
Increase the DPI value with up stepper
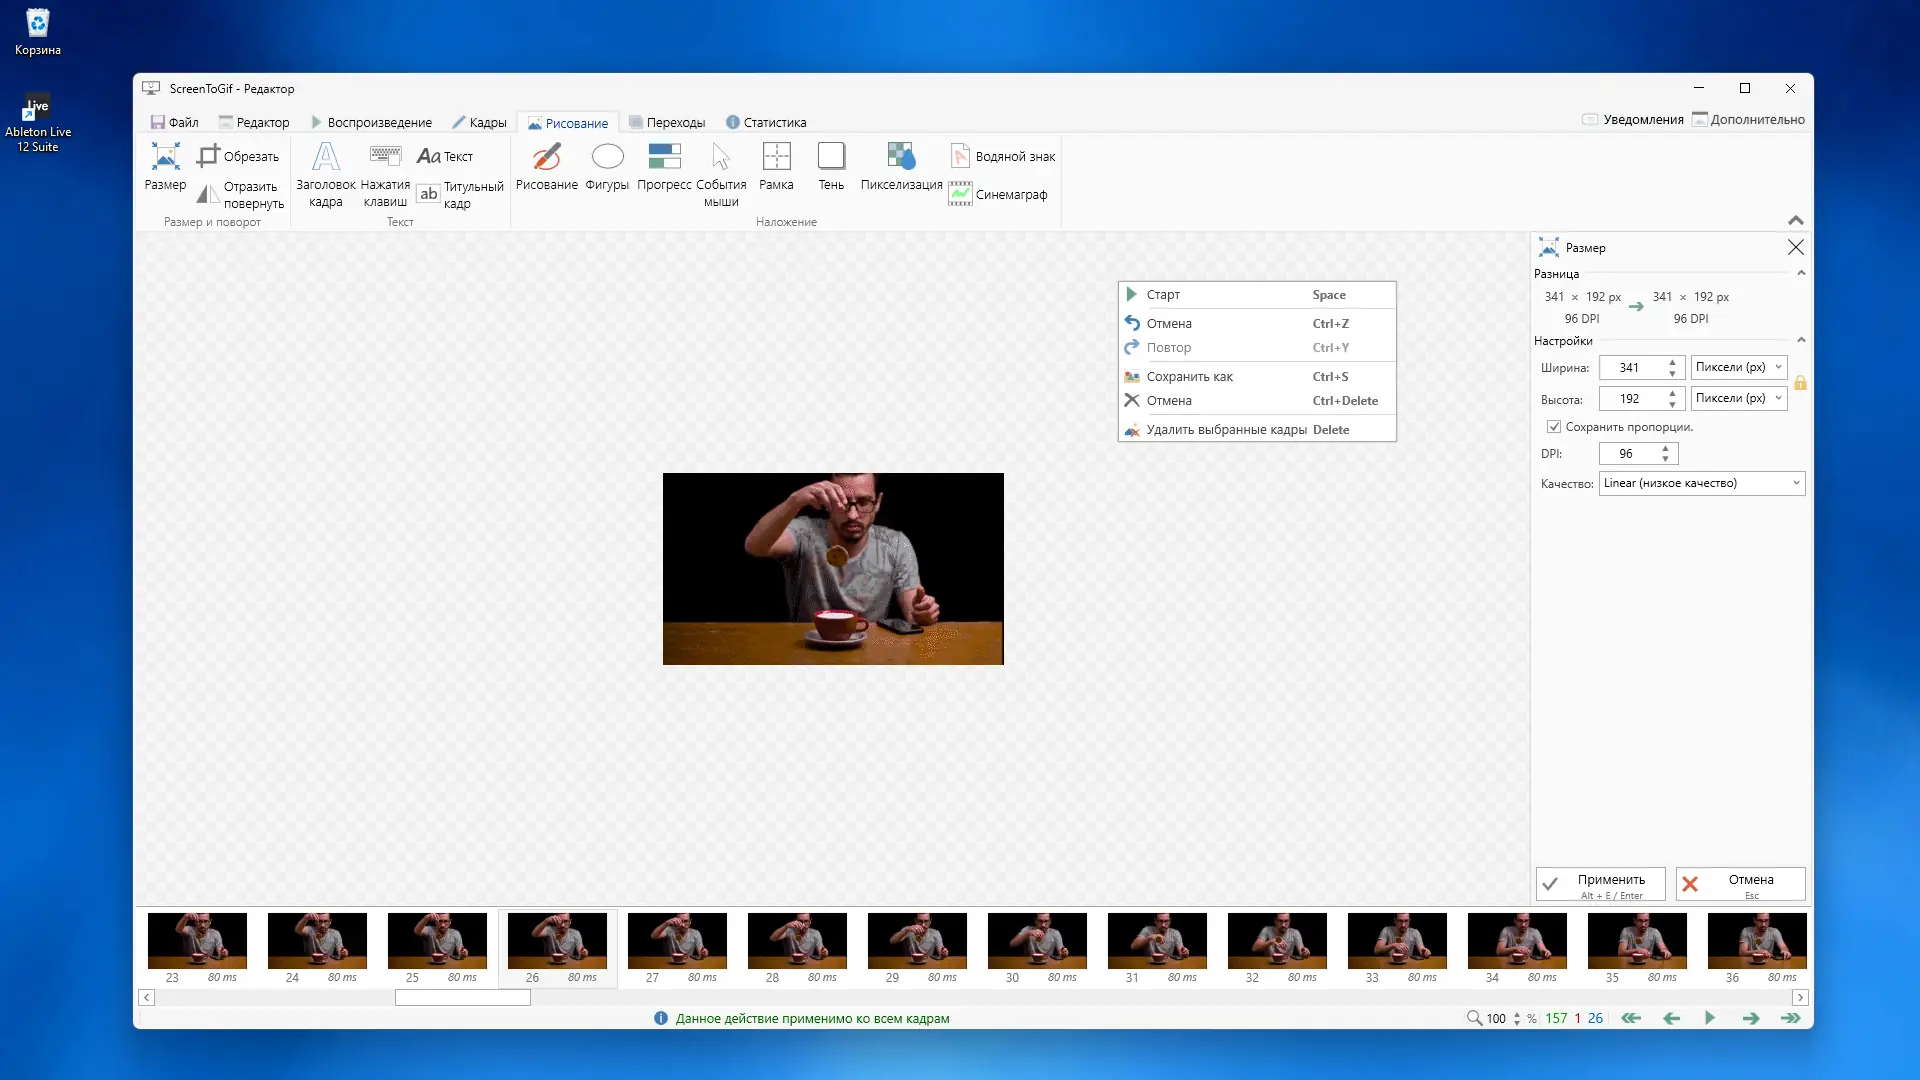coord(1665,448)
